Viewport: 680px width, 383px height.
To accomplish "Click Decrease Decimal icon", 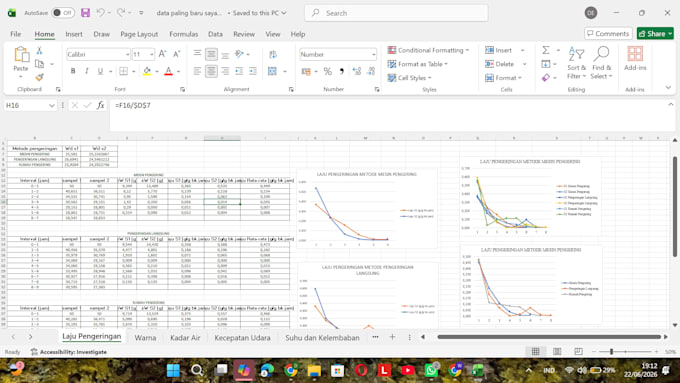I will click(371, 71).
